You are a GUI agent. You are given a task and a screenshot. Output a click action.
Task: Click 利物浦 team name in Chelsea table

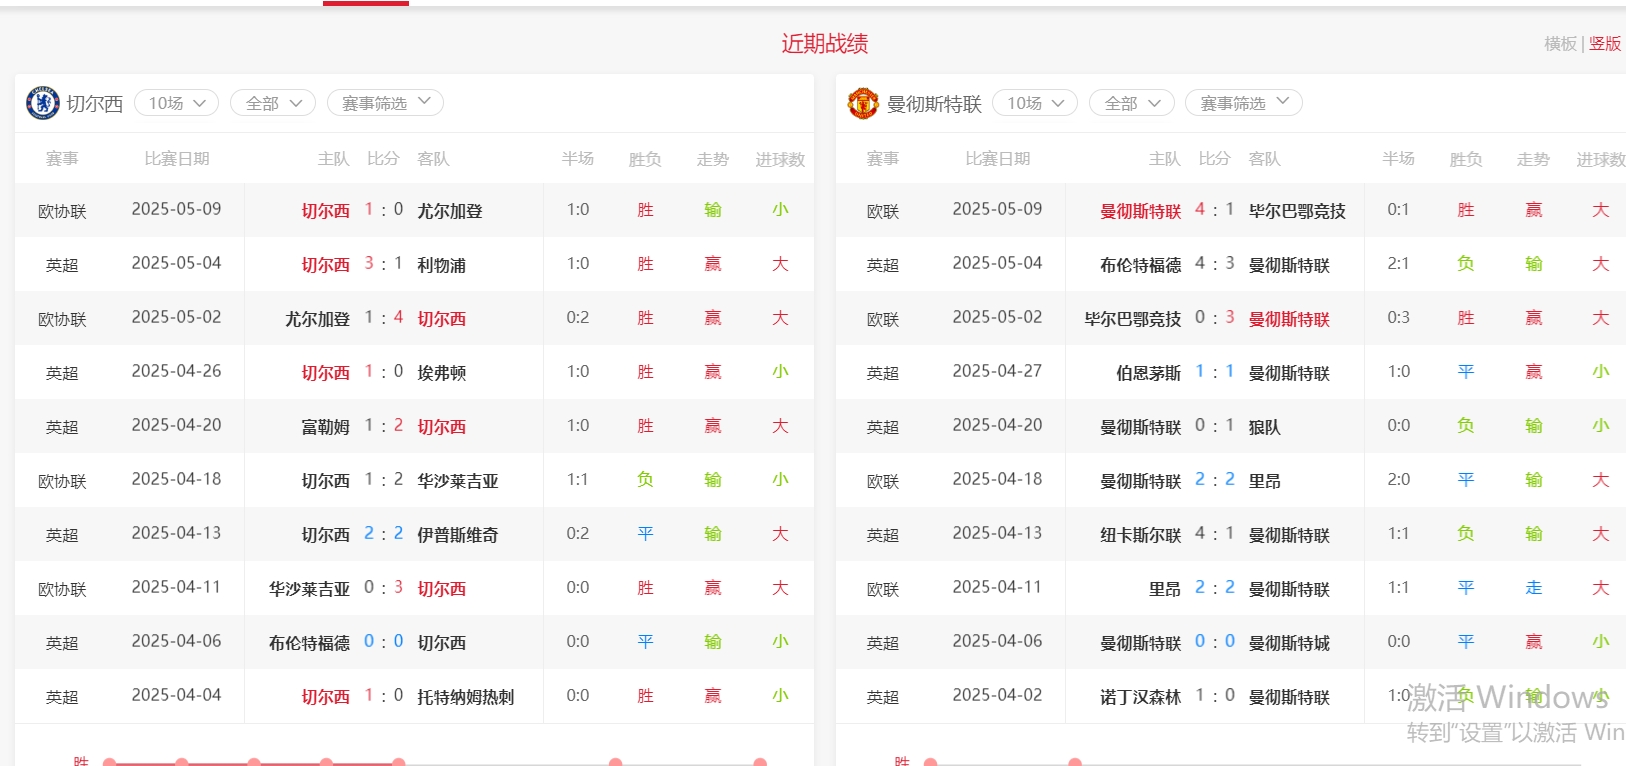(x=441, y=265)
